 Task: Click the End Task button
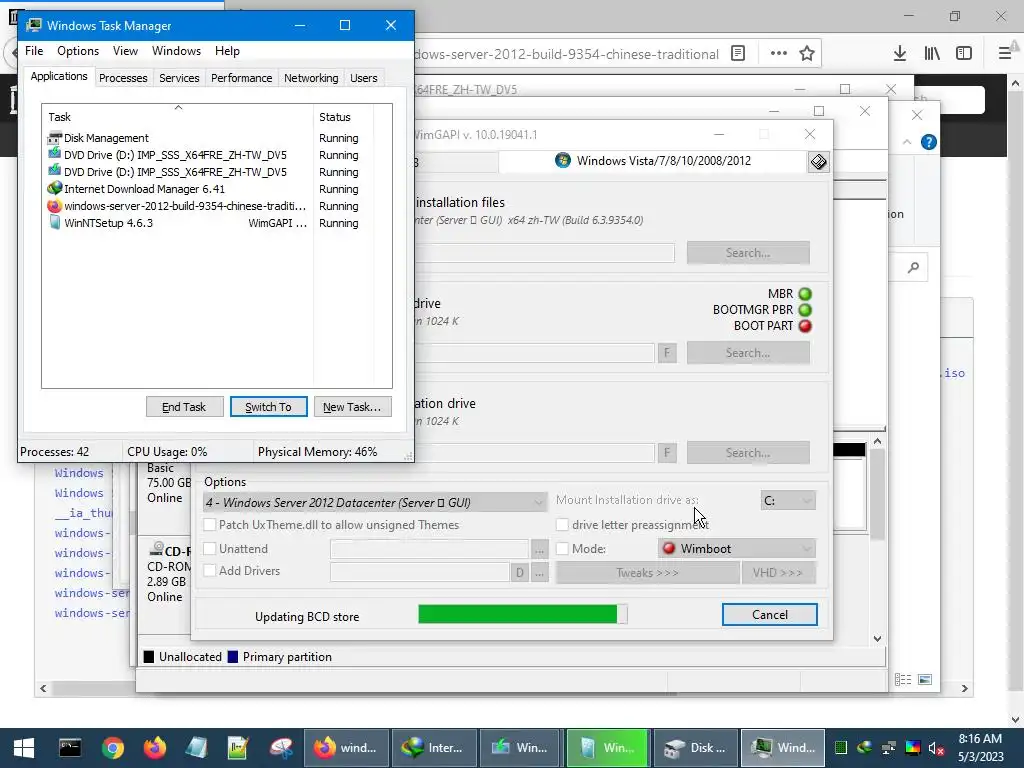click(184, 407)
